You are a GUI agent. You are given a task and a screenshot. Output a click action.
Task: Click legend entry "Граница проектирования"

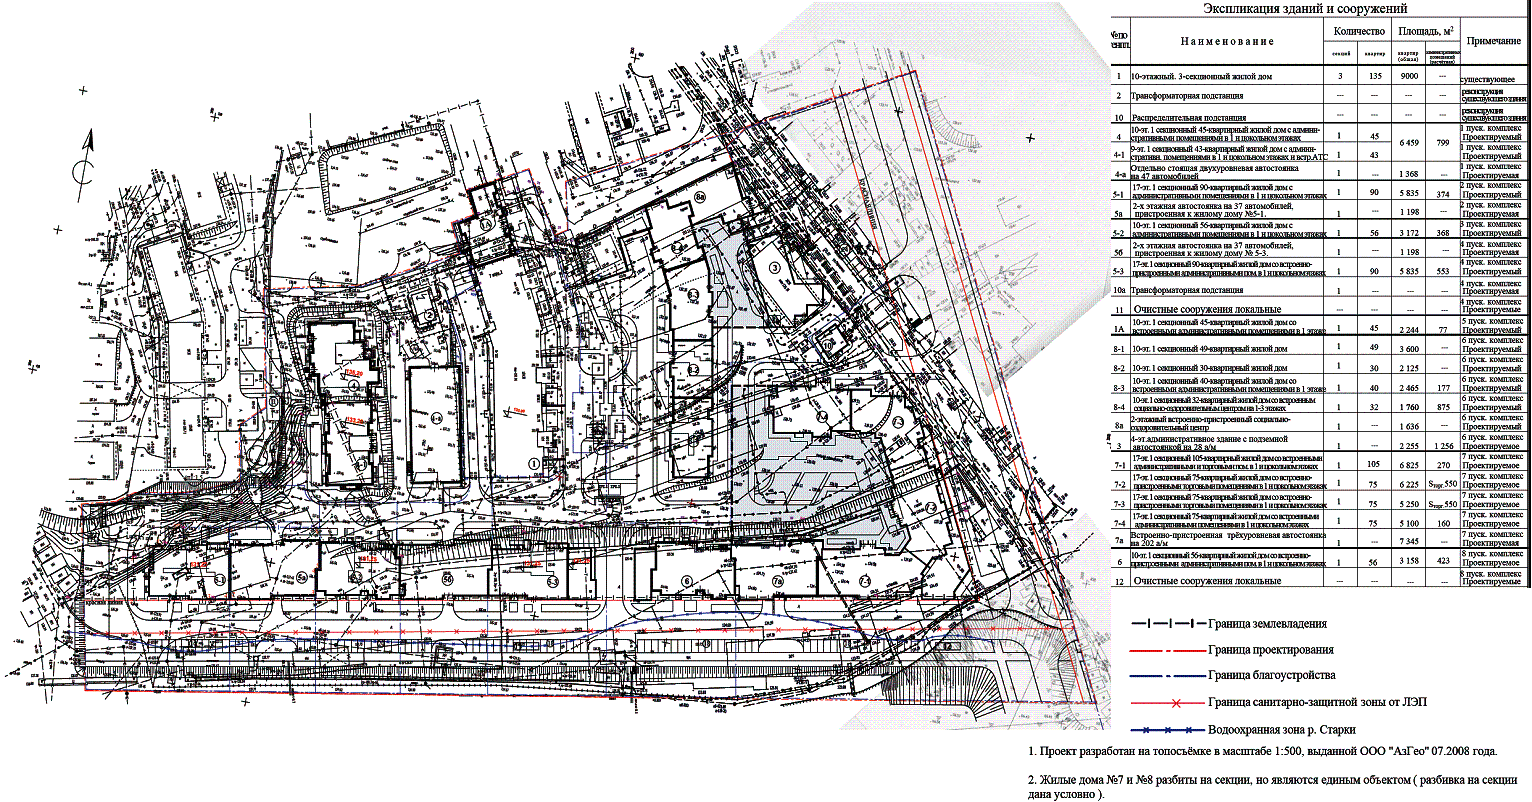tap(1270, 650)
